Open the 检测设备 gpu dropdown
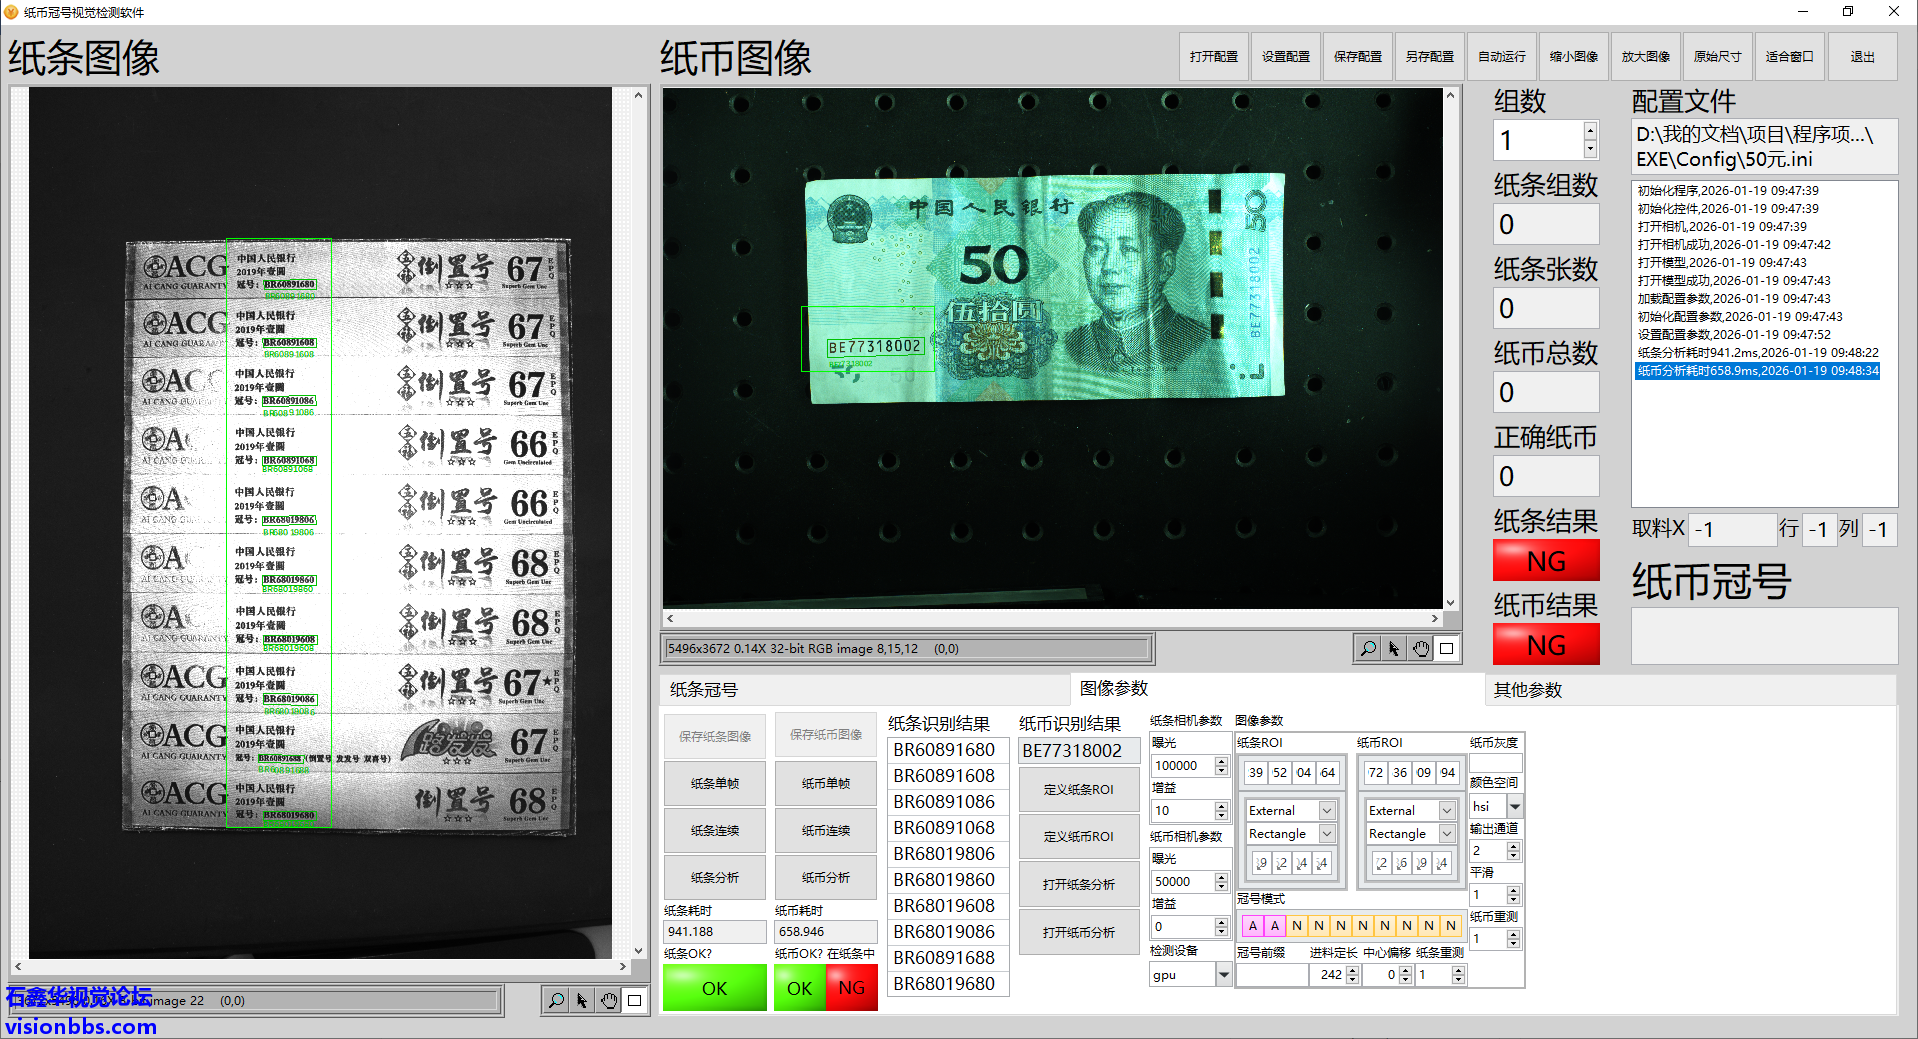 [x=1223, y=975]
